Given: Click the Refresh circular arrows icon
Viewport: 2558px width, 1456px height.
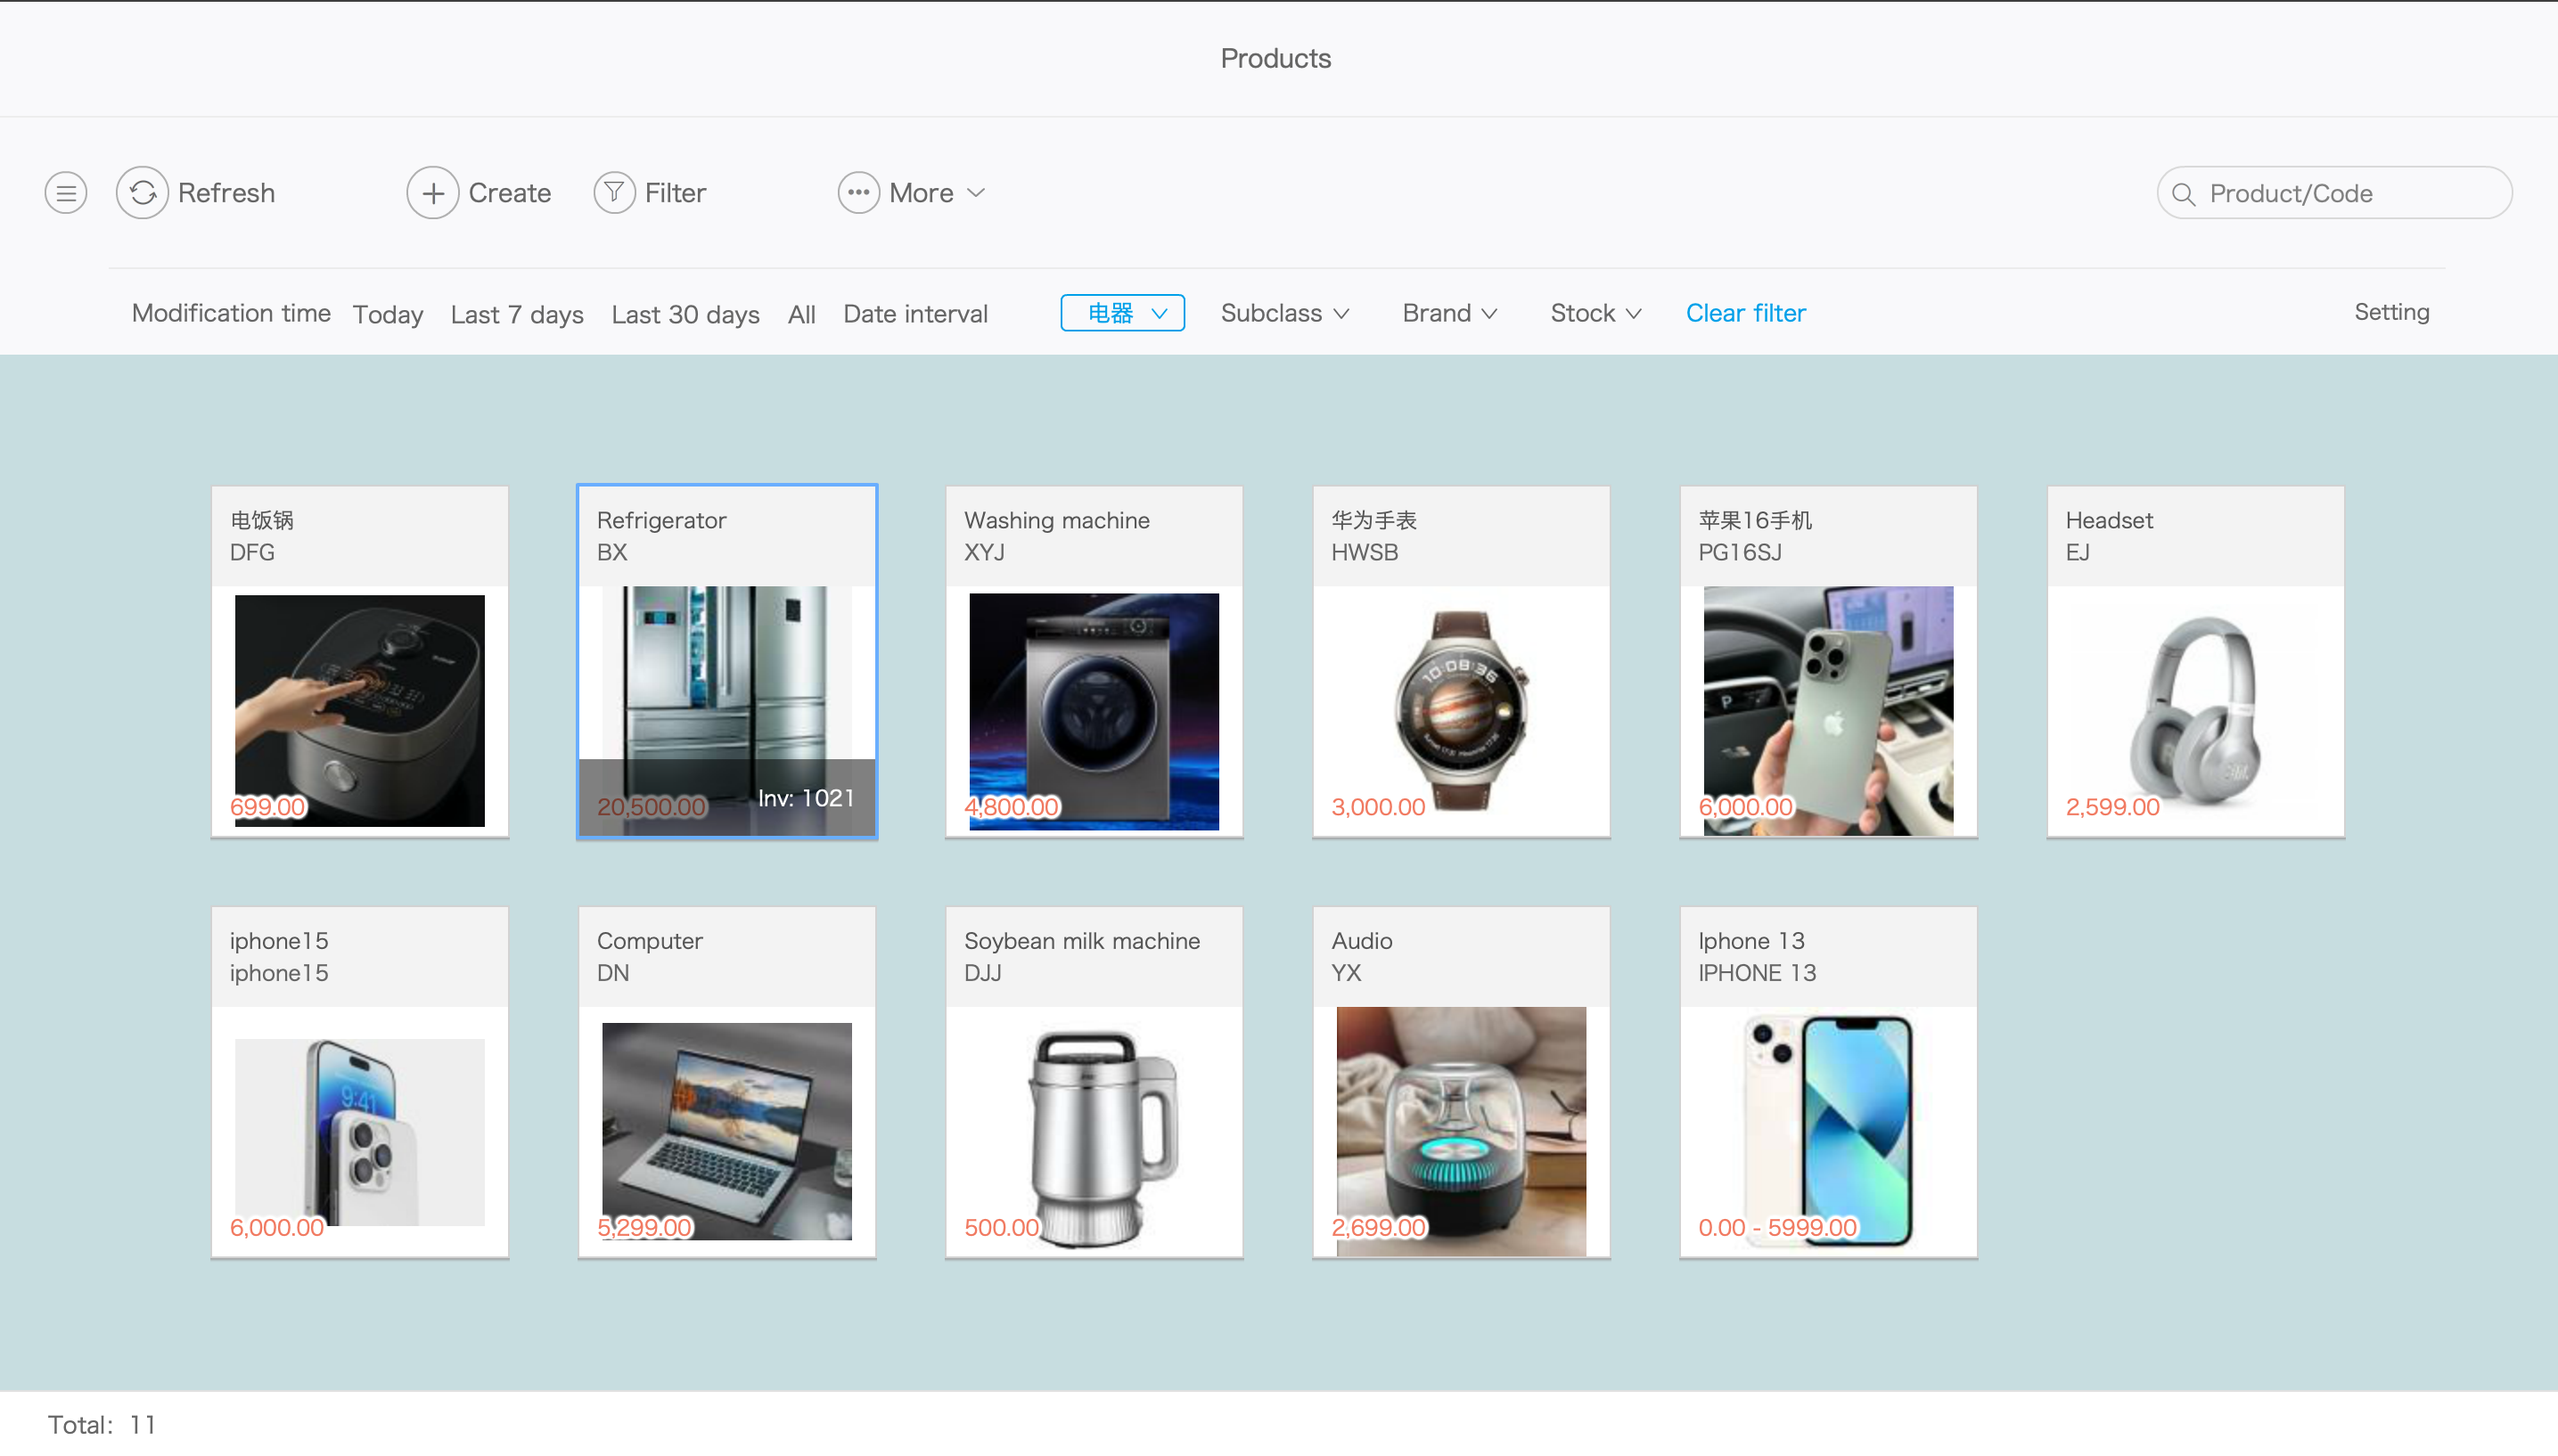Looking at the screenshot, I should pos(142,193).
